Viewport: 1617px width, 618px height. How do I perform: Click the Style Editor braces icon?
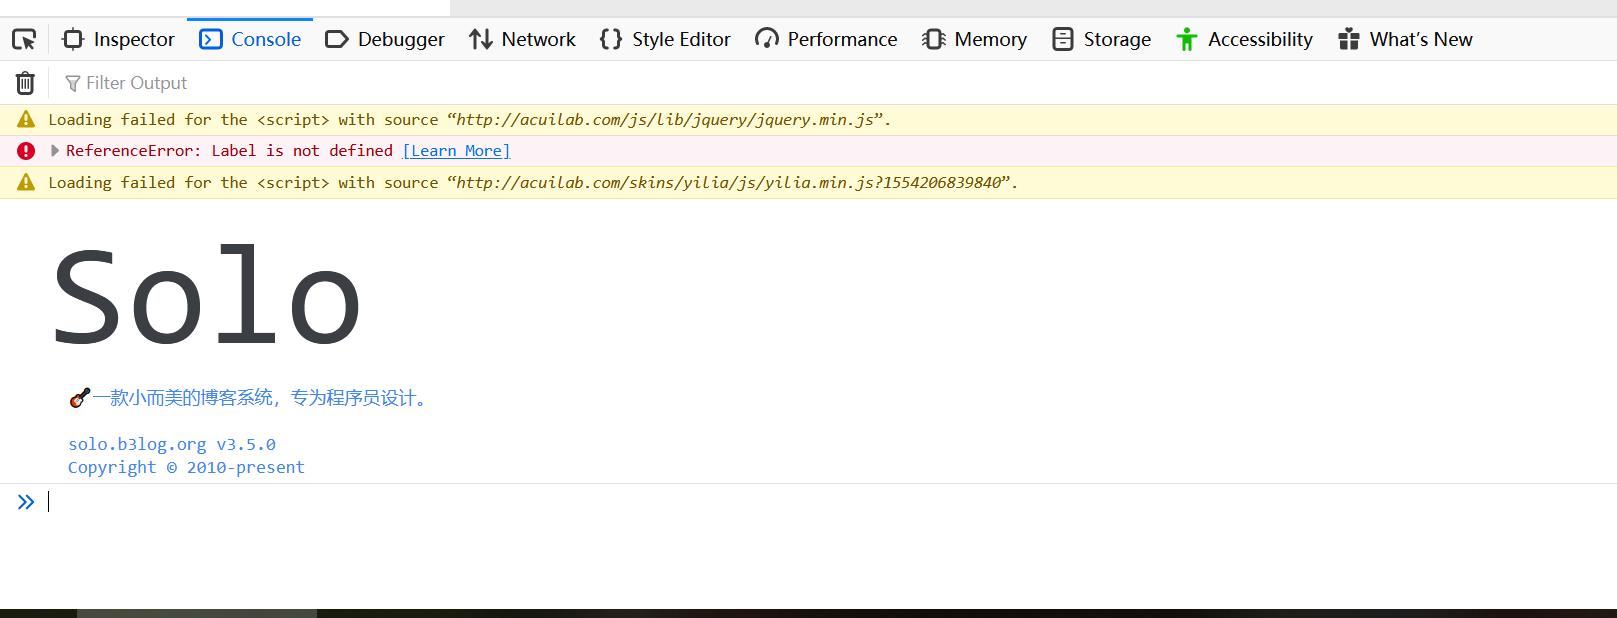[x=610, y=40]
